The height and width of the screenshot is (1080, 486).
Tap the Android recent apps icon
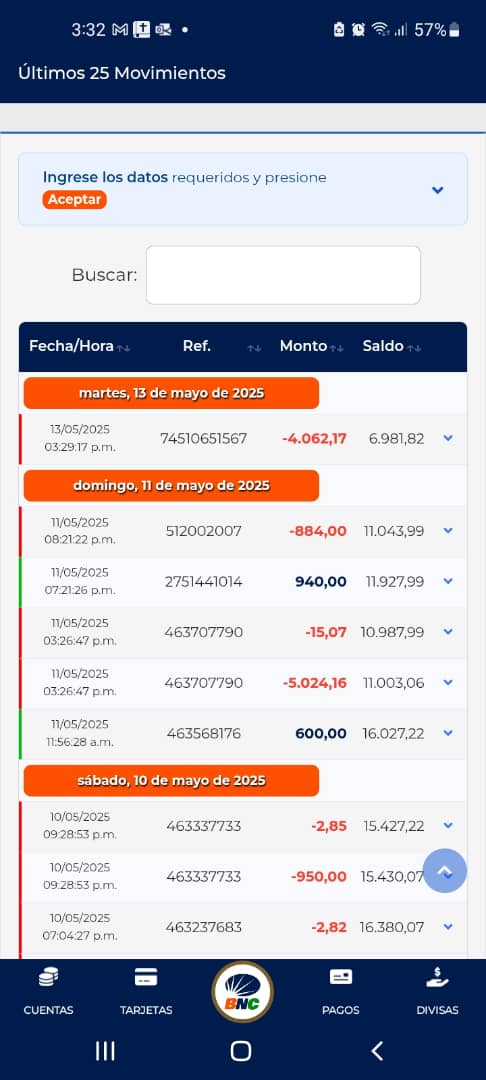pyautogui.click(x=105, y=1050)
